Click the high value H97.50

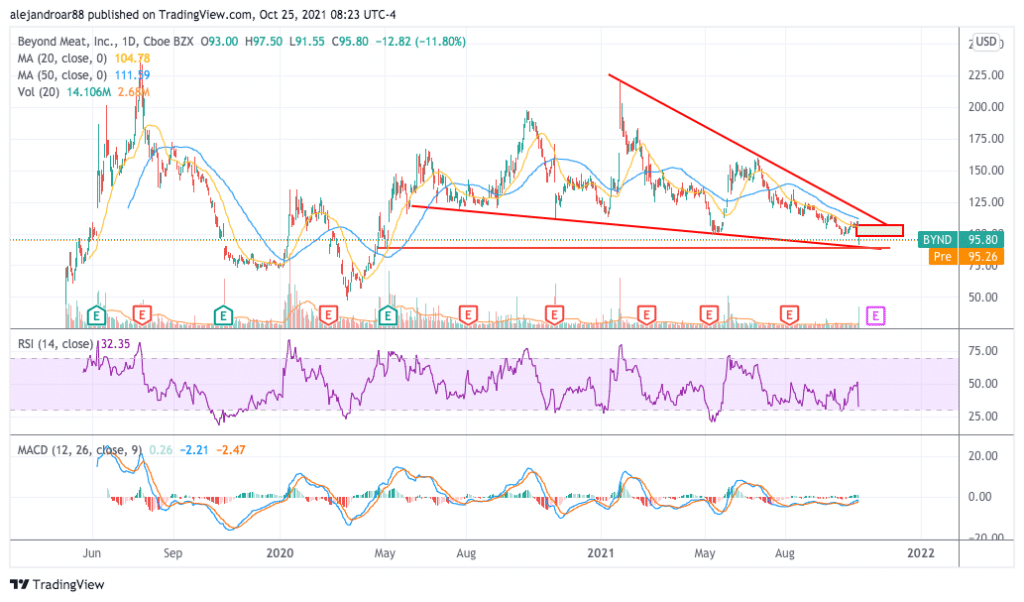264,41
